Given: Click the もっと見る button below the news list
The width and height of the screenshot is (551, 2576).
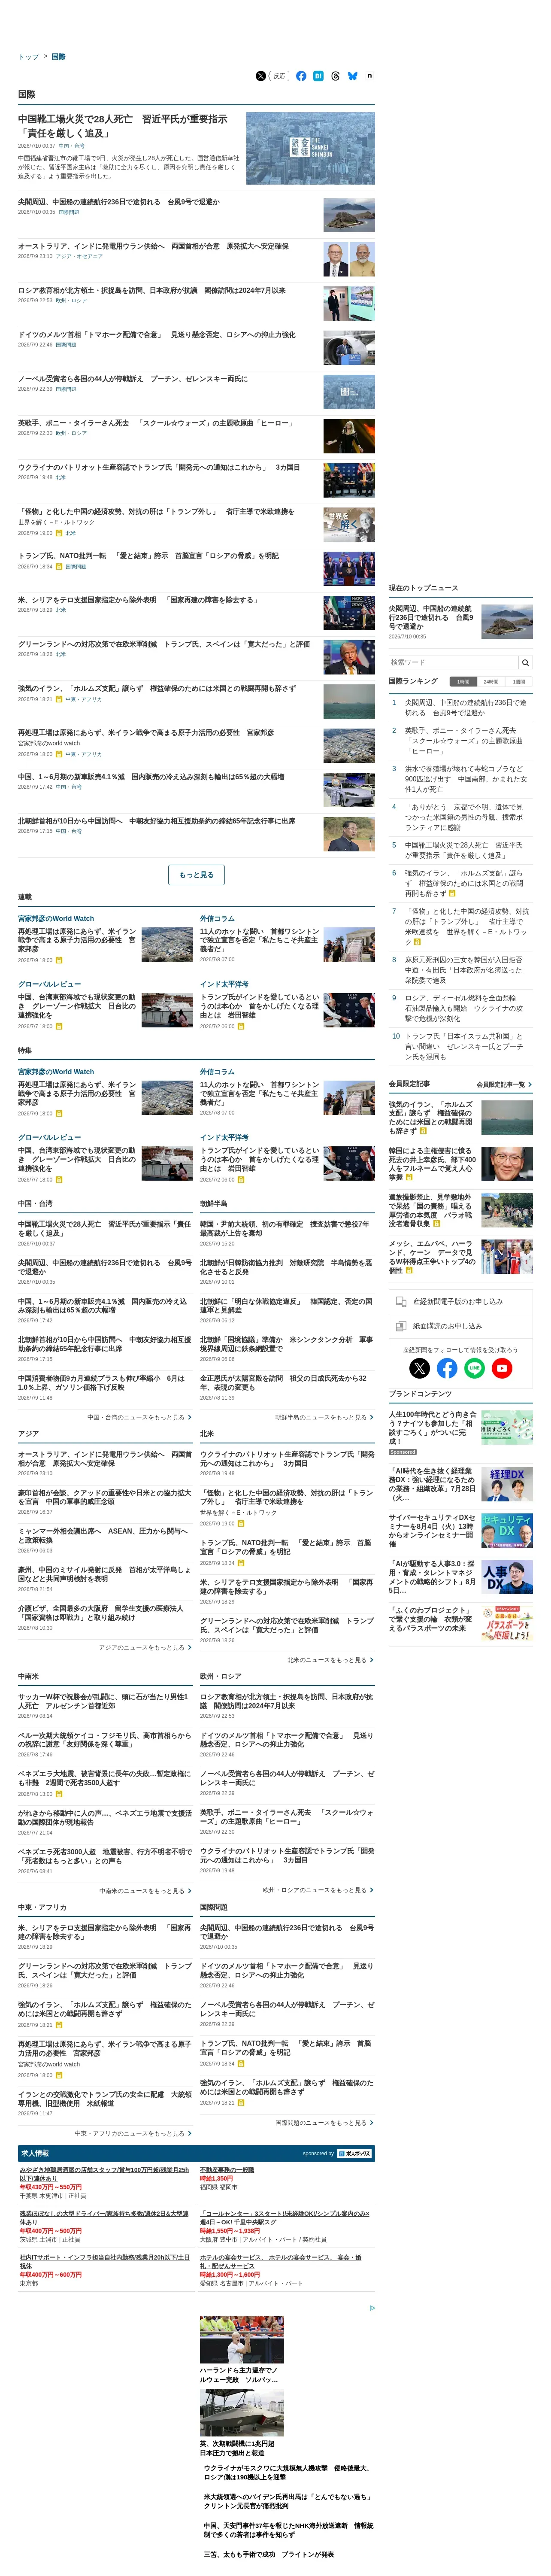Looking at the screenshot, I should click(x=196, y=874).
